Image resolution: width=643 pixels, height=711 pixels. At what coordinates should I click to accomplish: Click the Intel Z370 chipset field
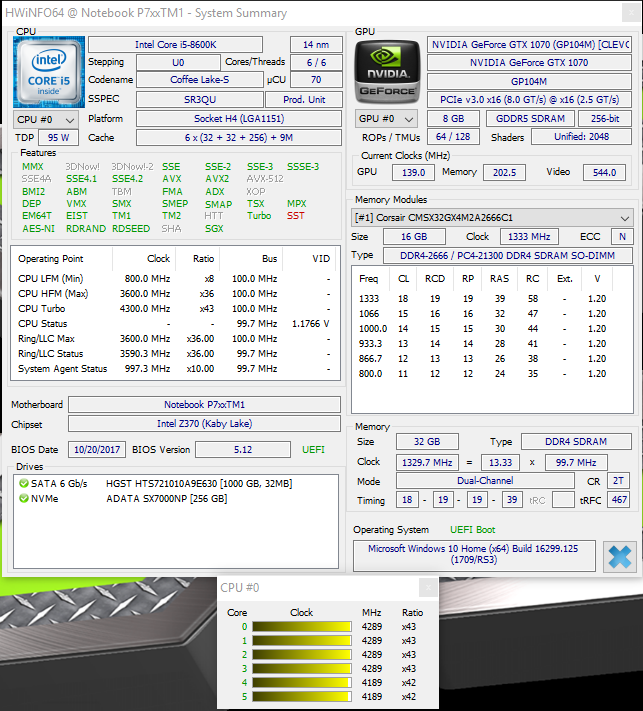pyautogui.click(x=205, y=424)
